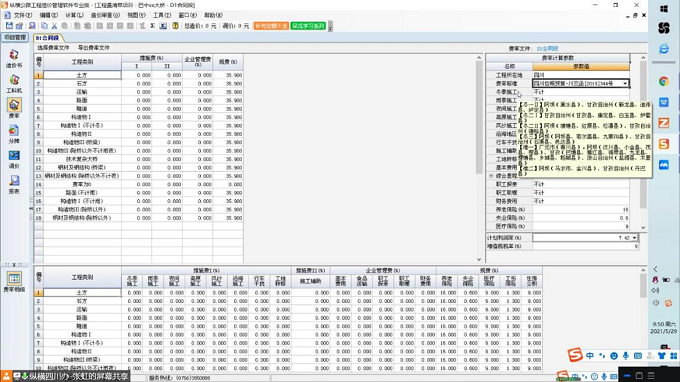Open the 帮助 menu
This screenshot has height=382, width=680.
pos(213,15)
